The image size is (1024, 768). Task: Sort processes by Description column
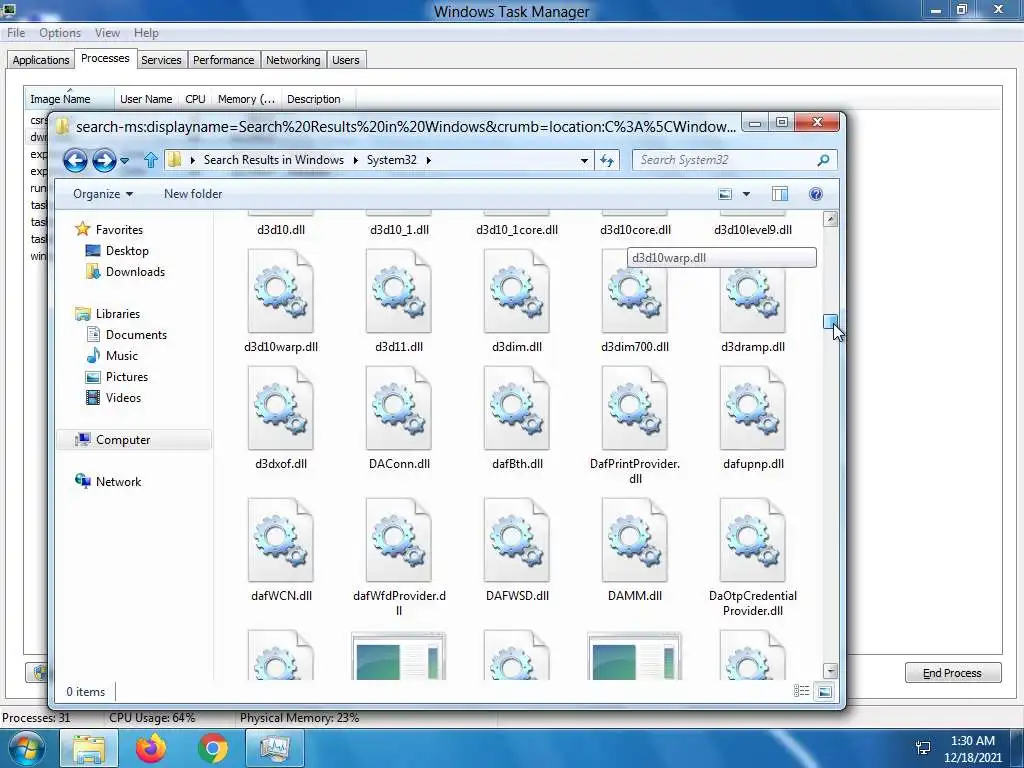[318, 99]
